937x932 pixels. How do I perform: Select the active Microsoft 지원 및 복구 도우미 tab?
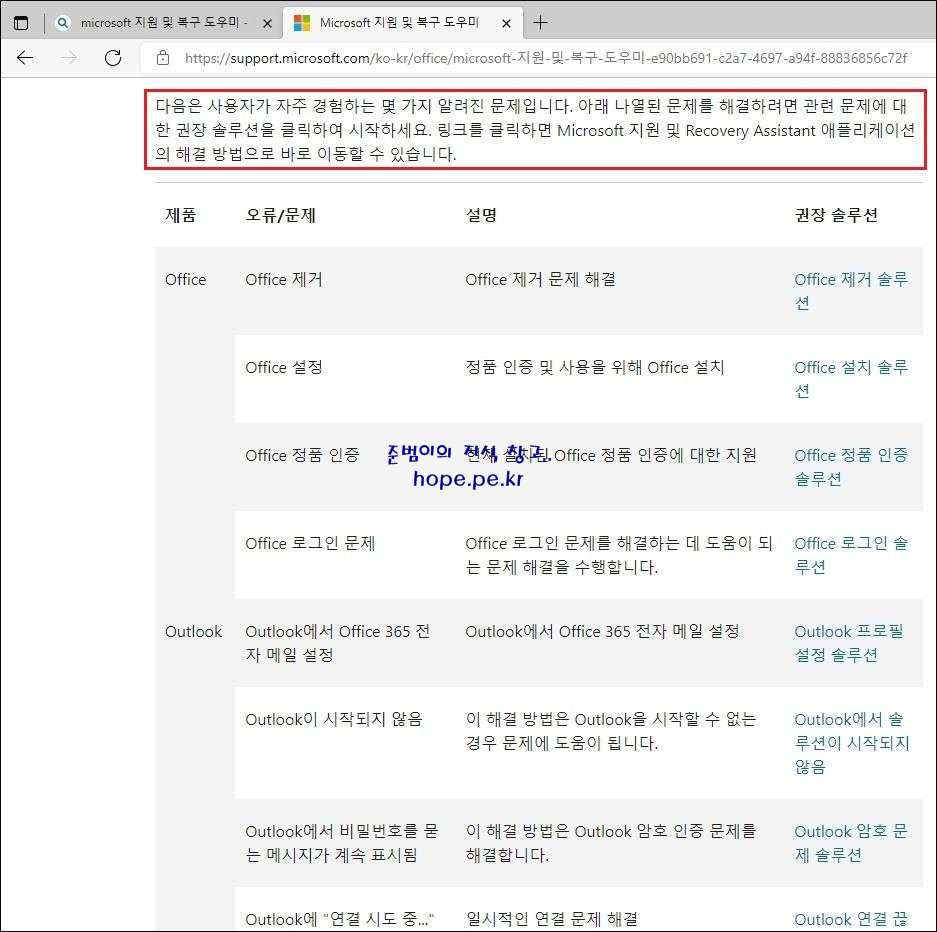click(402, 23)
